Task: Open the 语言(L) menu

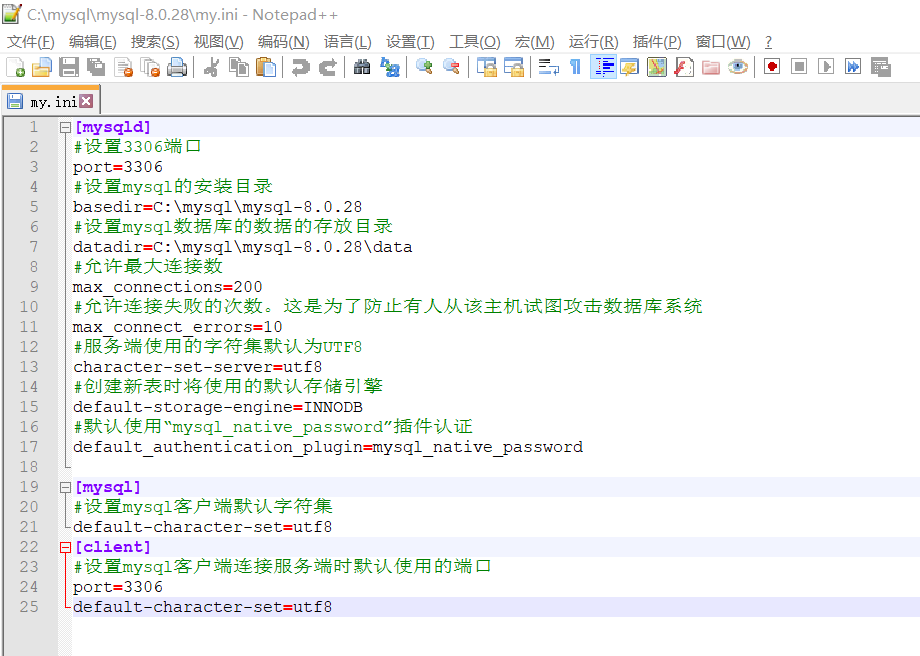Action: [x=347, y=42]
